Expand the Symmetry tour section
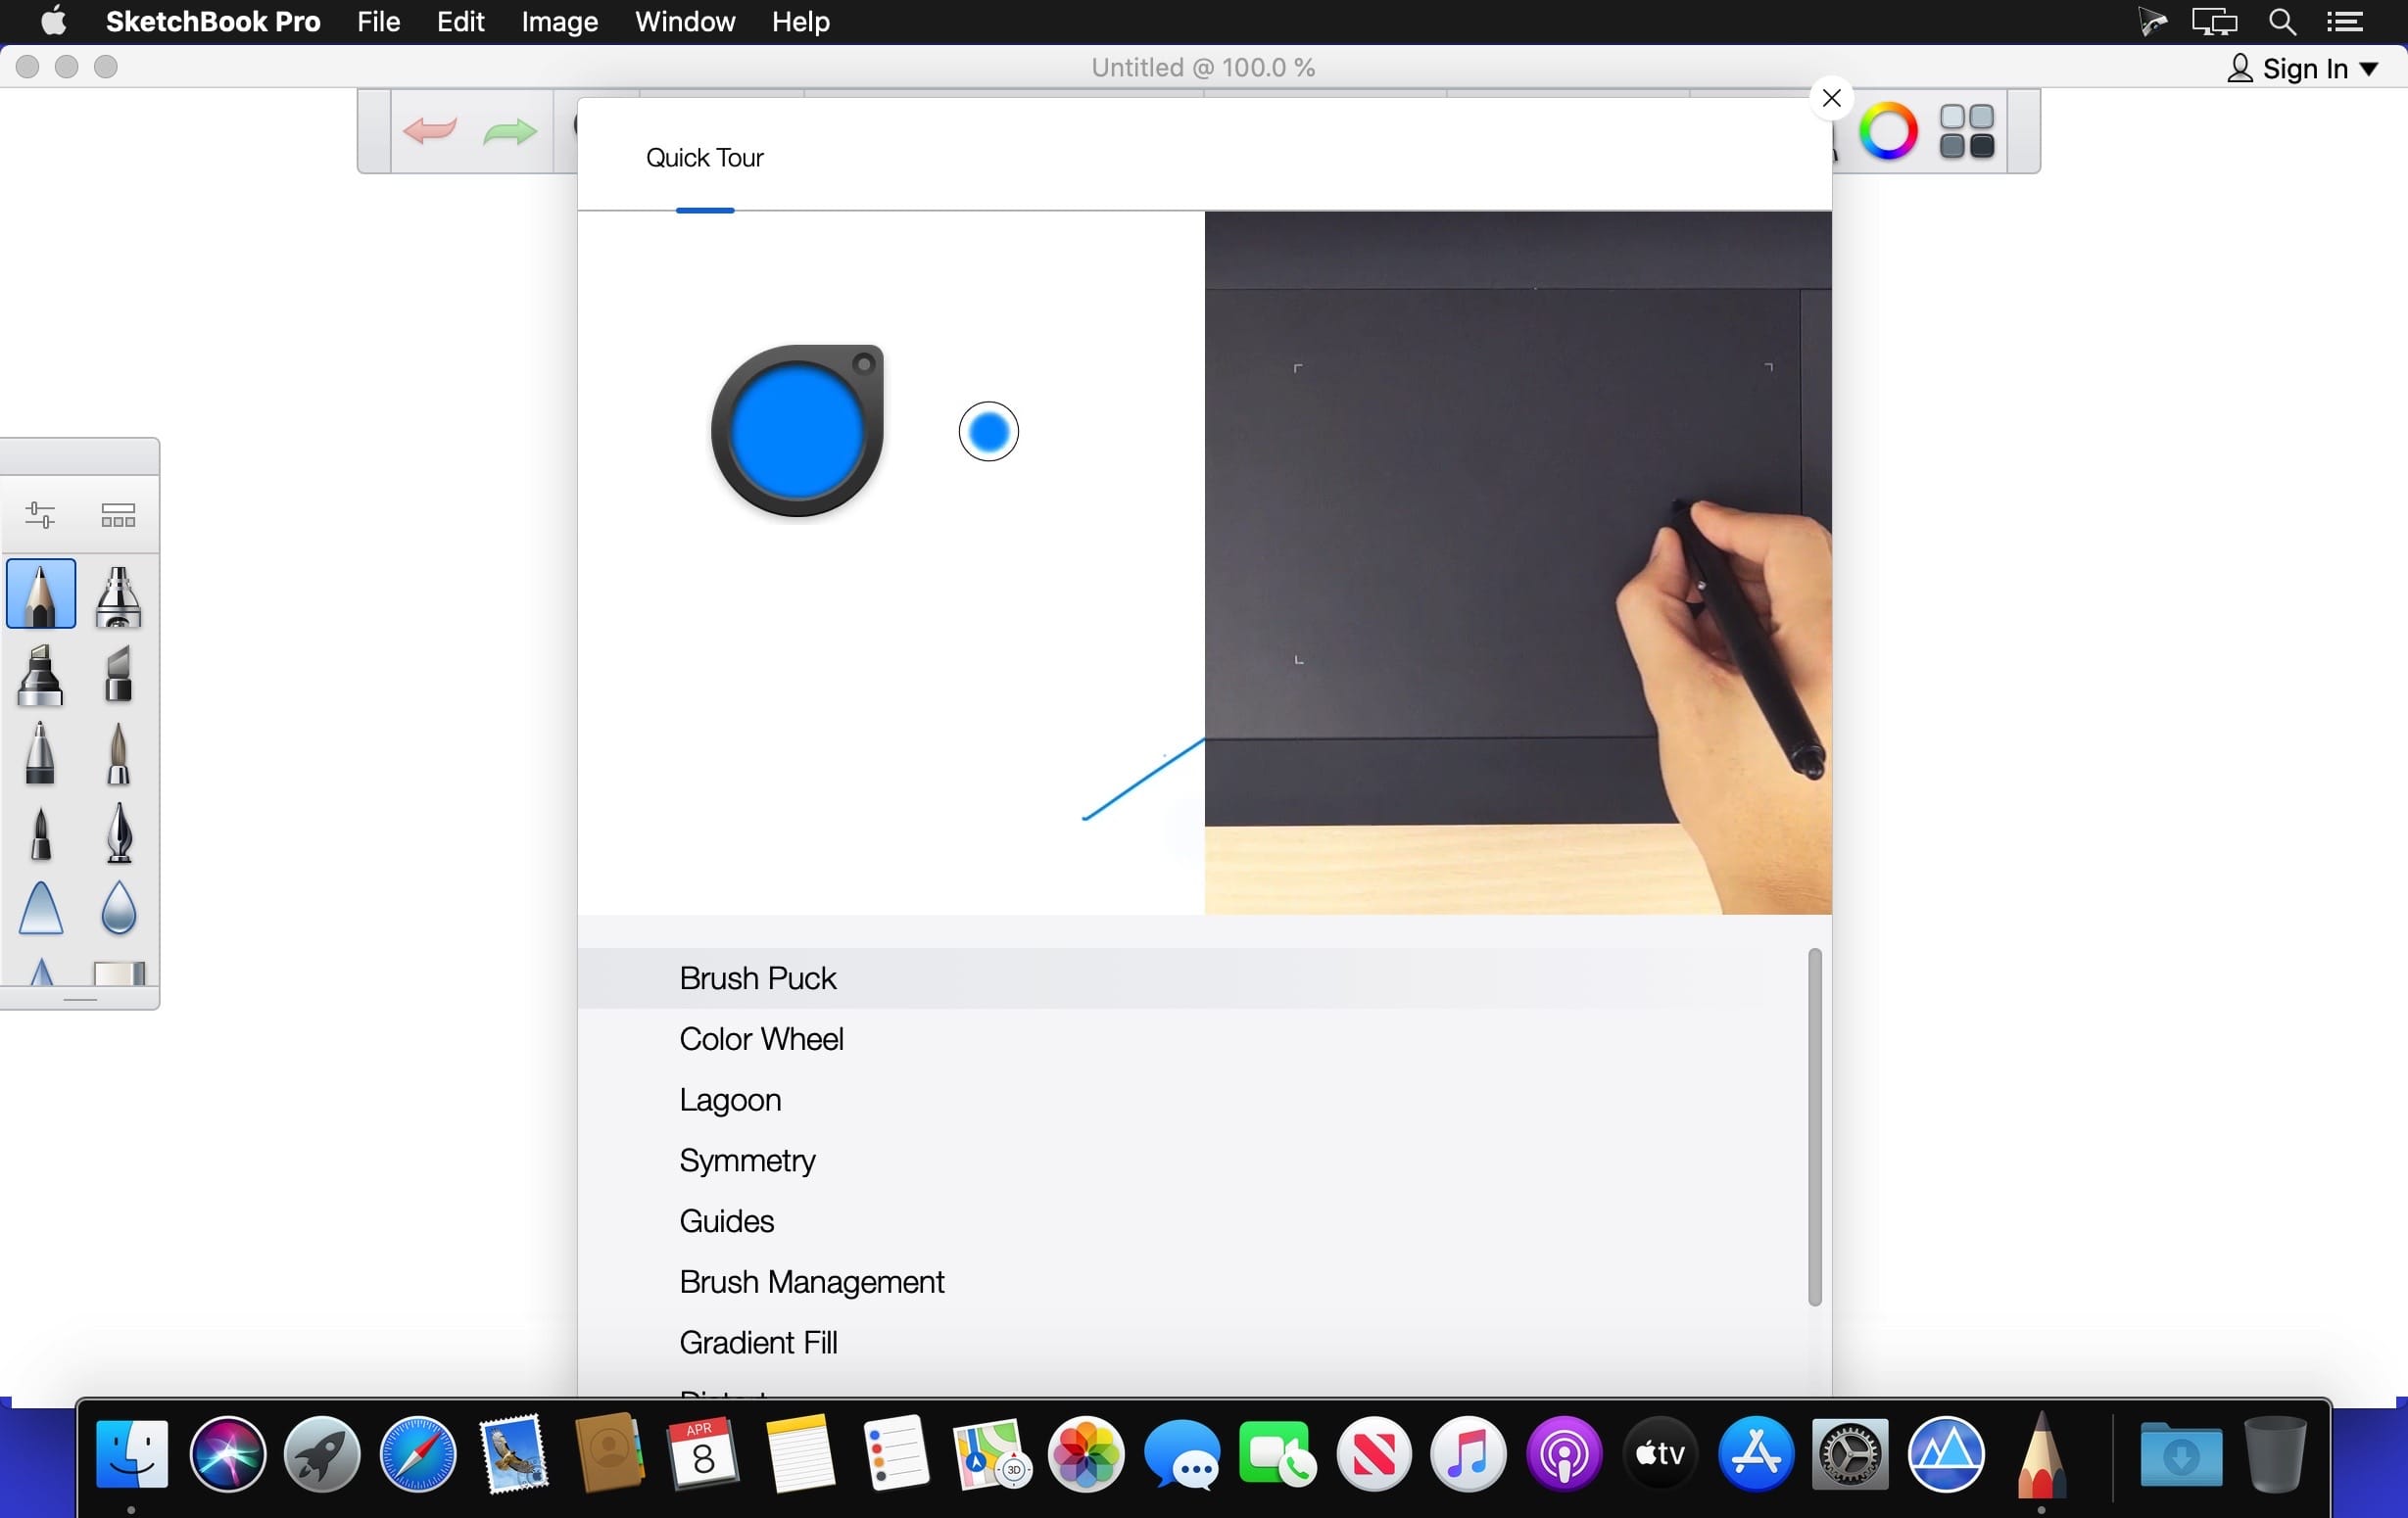 click(746, 1158)
